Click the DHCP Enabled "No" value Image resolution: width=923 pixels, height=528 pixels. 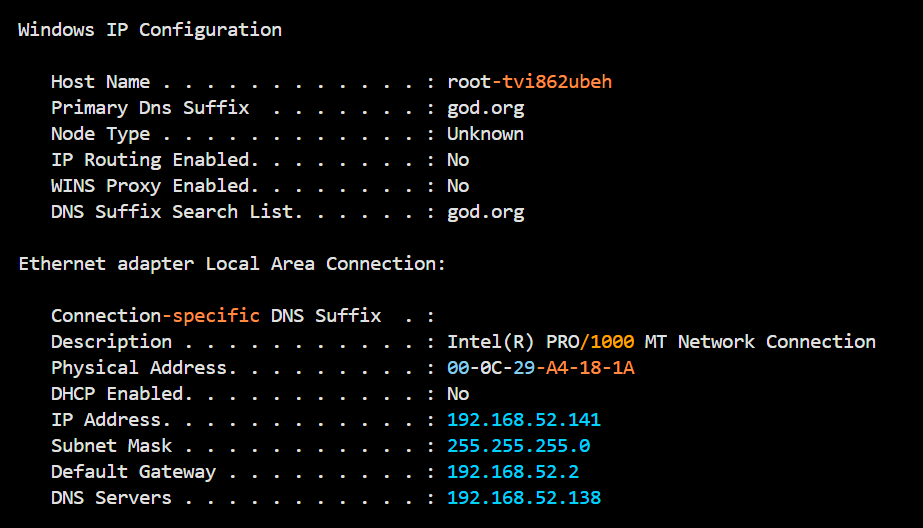(458, 394)
